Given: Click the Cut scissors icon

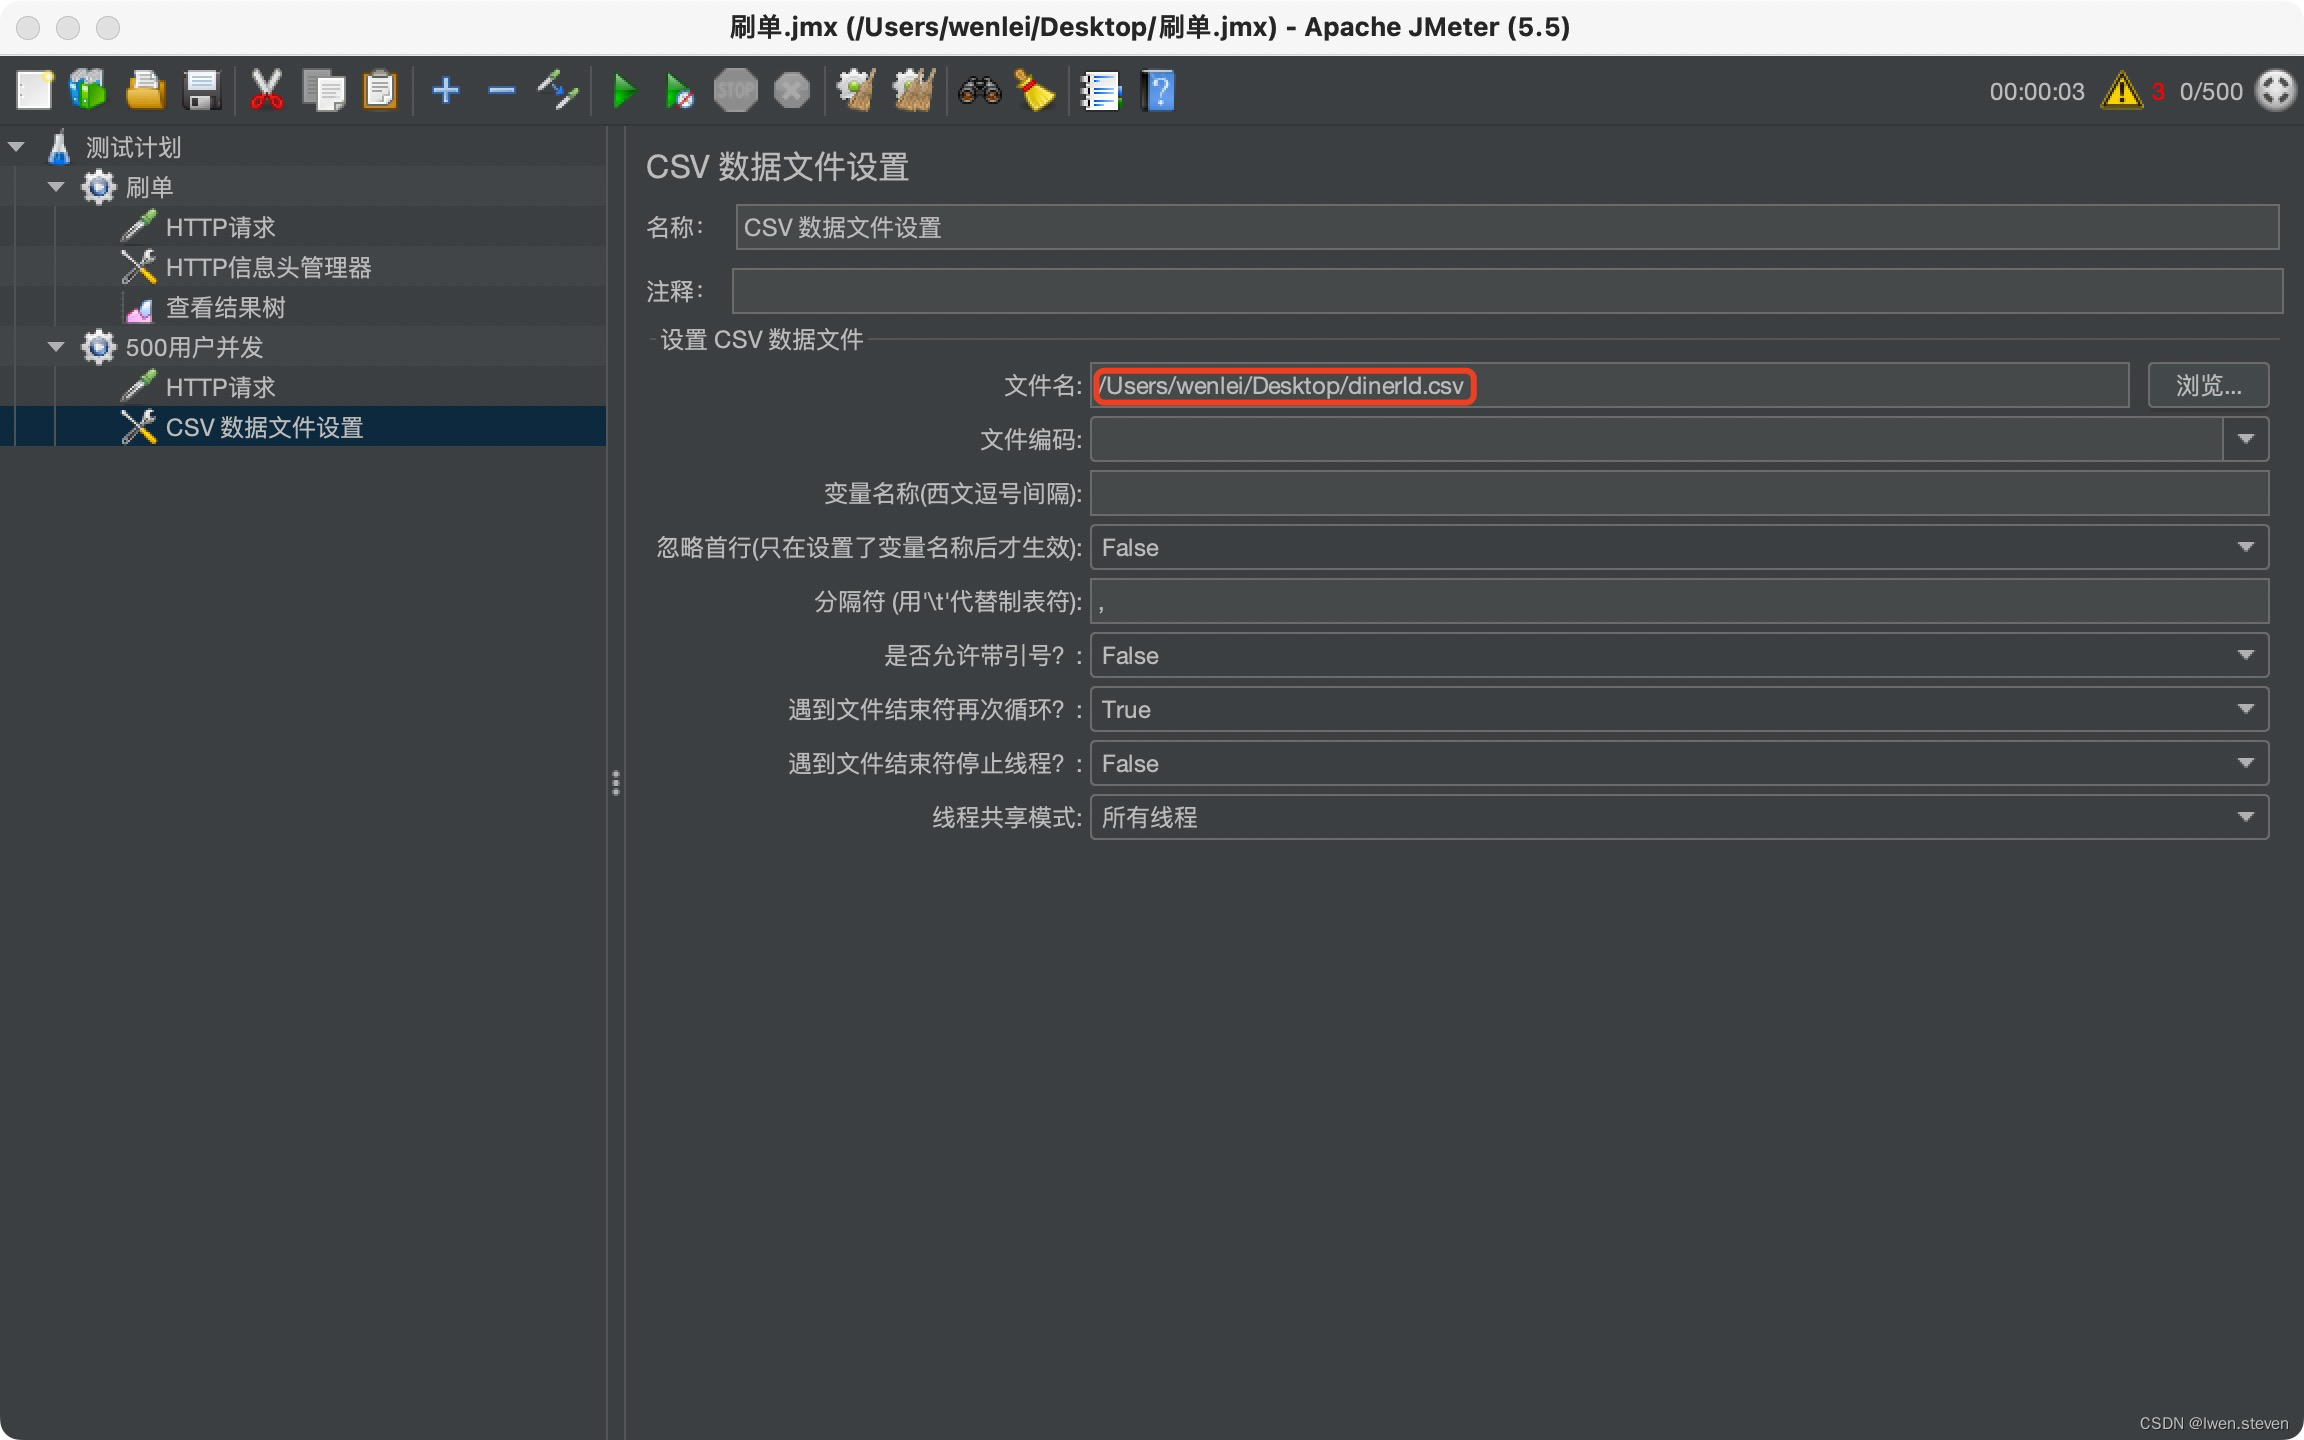Looking at the screenshot, I should [x=266, y=91].
